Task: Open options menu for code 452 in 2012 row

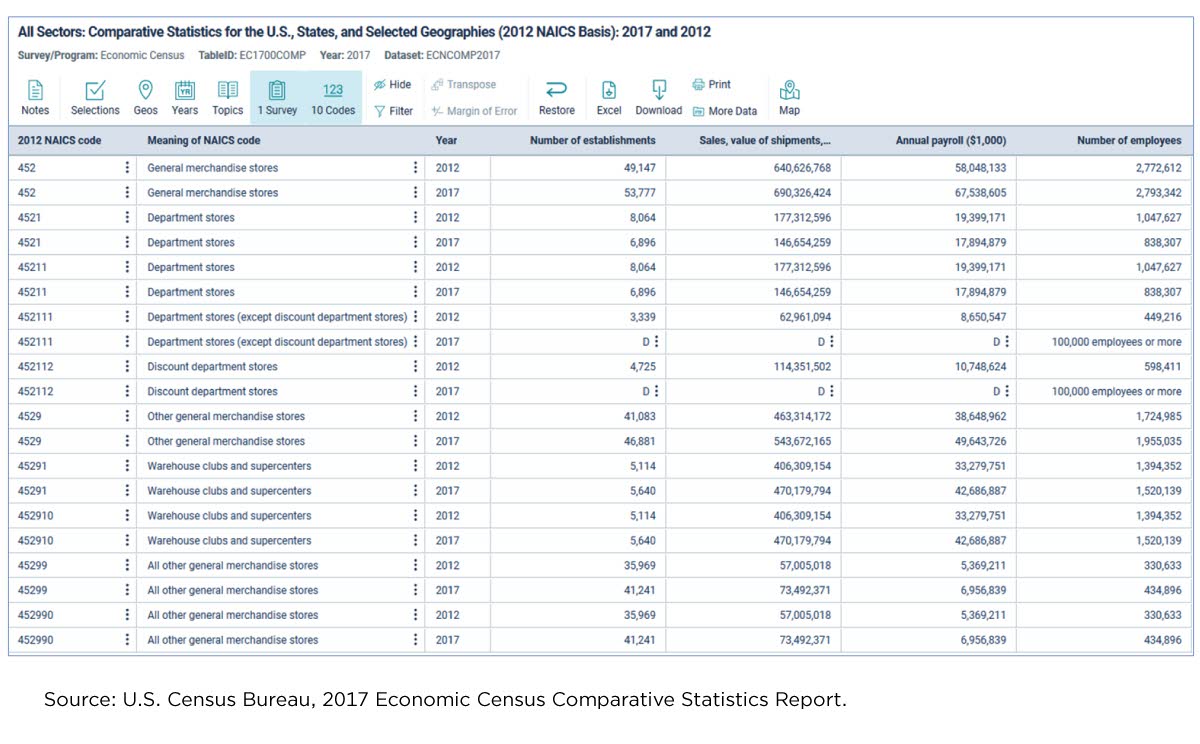Action: pos(127,168)
